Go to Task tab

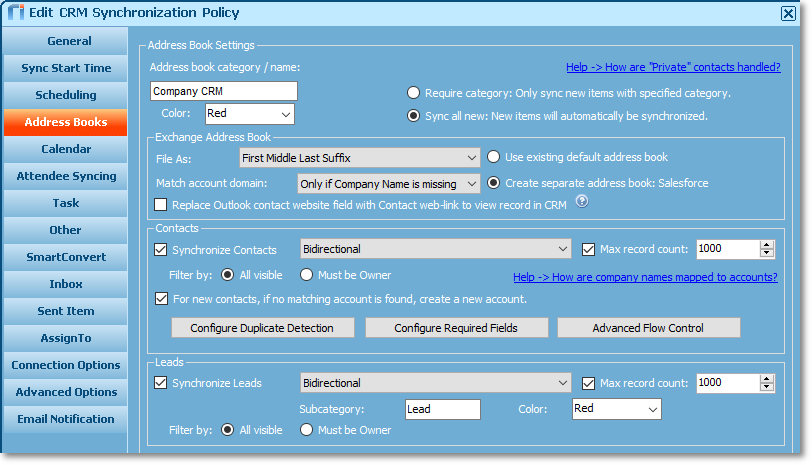point(66,203)
